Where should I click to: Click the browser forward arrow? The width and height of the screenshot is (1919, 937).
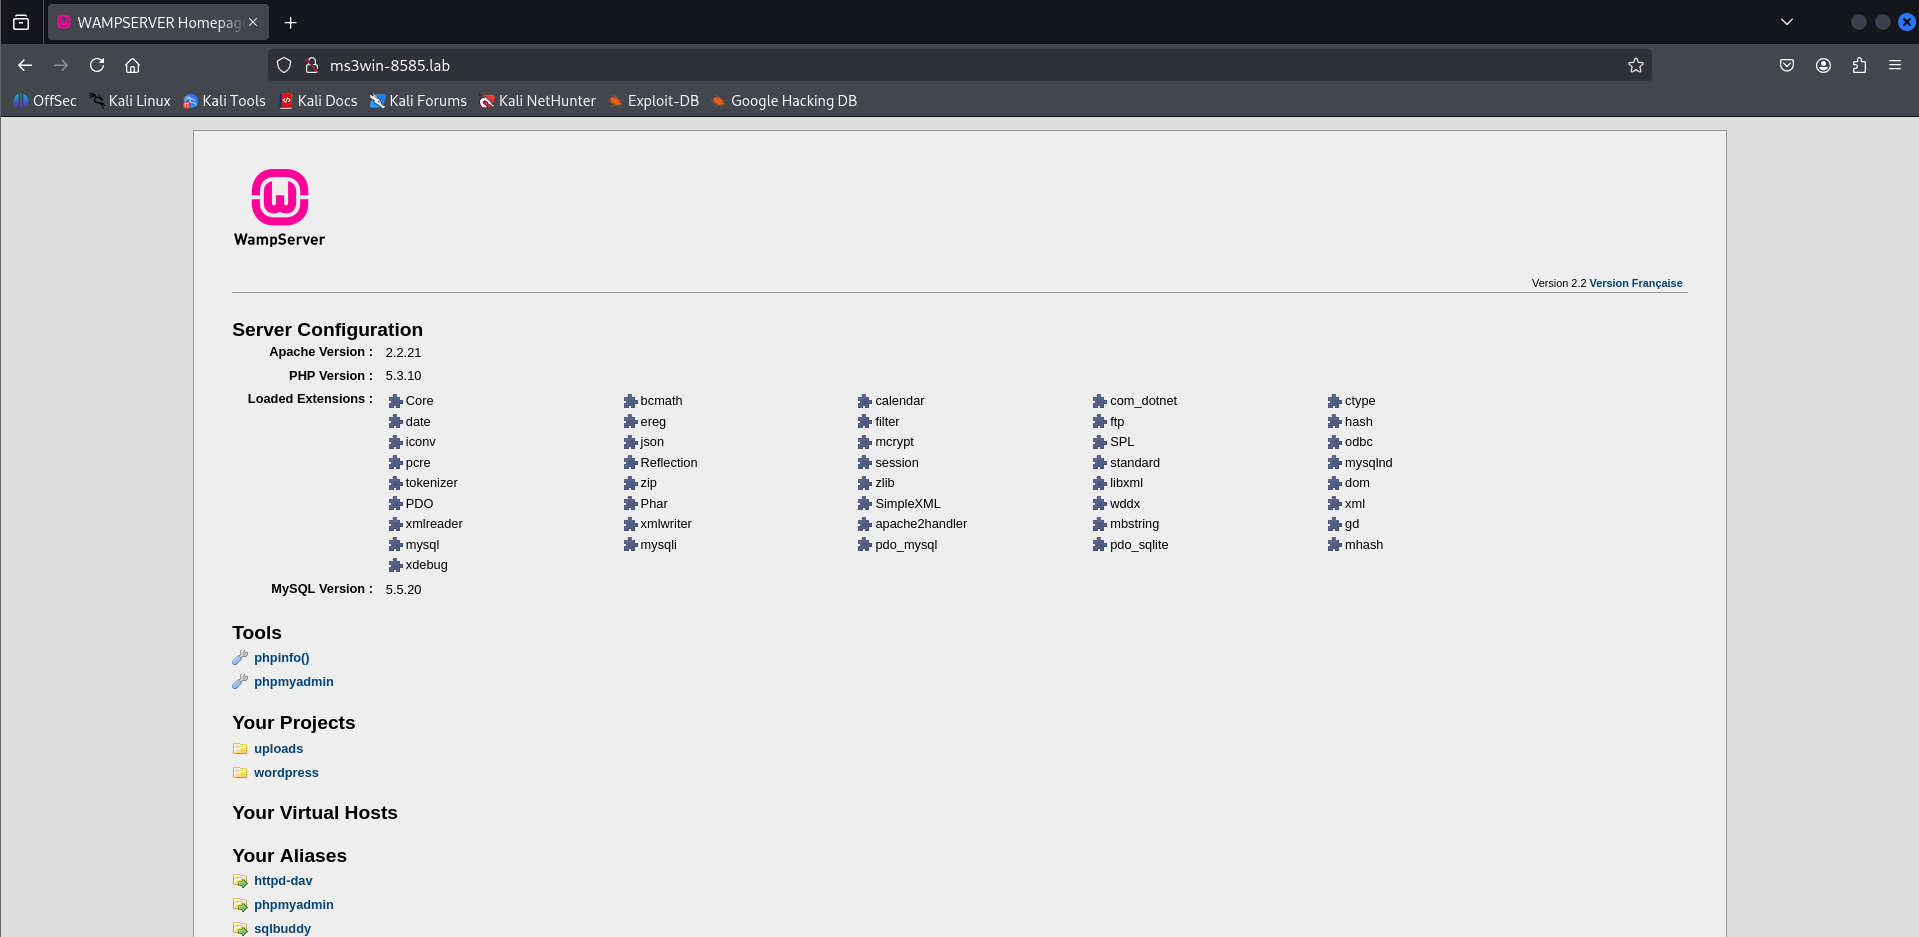coord(61,65)
